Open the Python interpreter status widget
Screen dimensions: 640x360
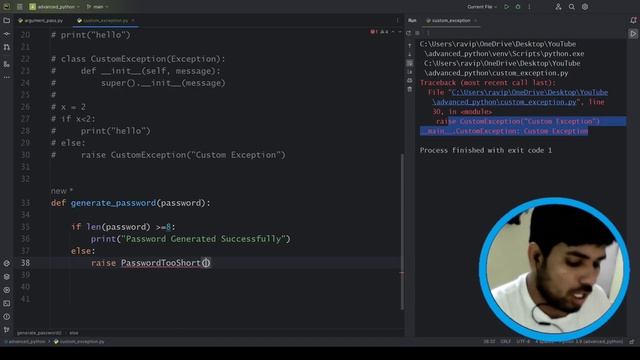(x=591, y=342)
